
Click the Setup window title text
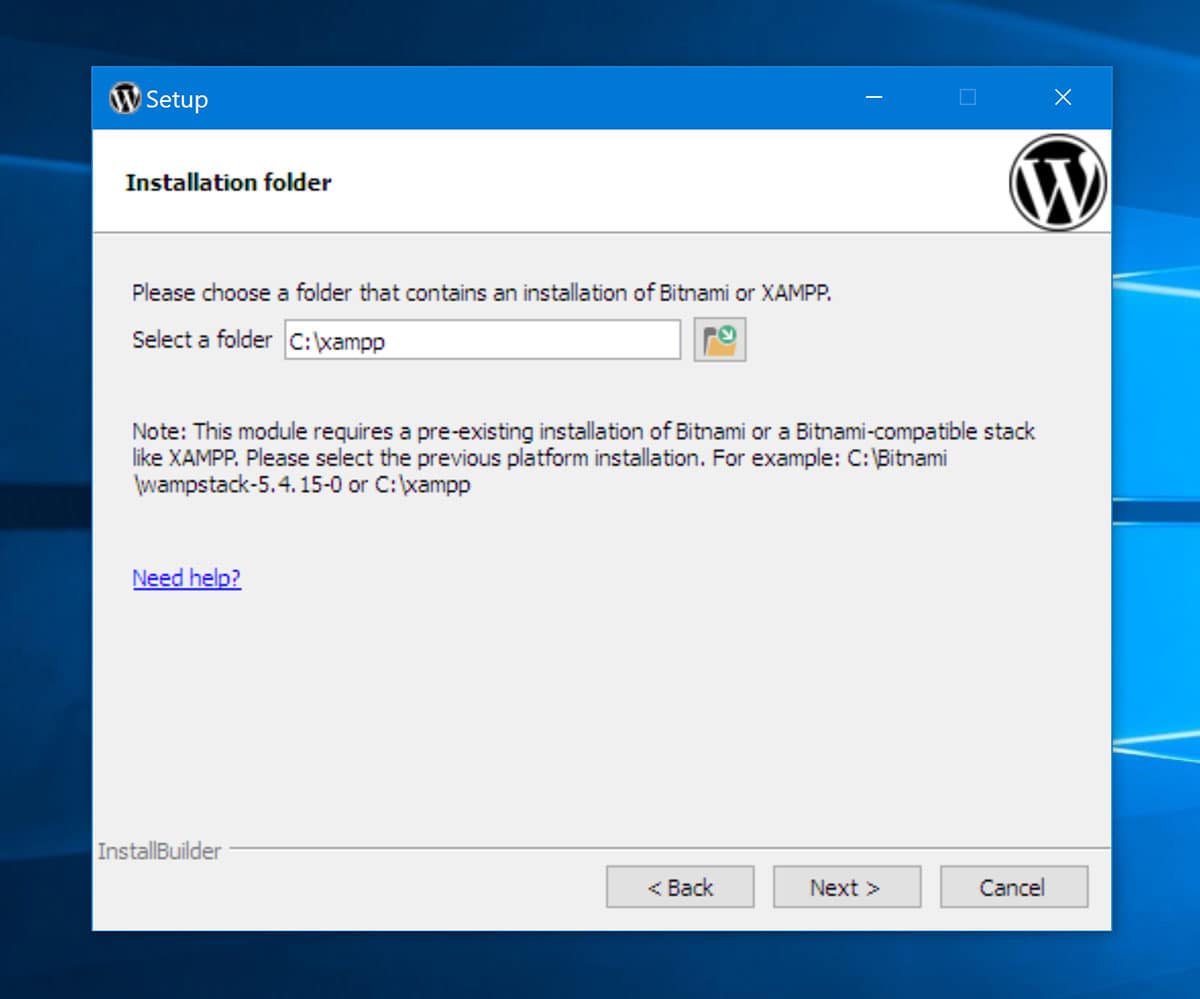point(177,99)
